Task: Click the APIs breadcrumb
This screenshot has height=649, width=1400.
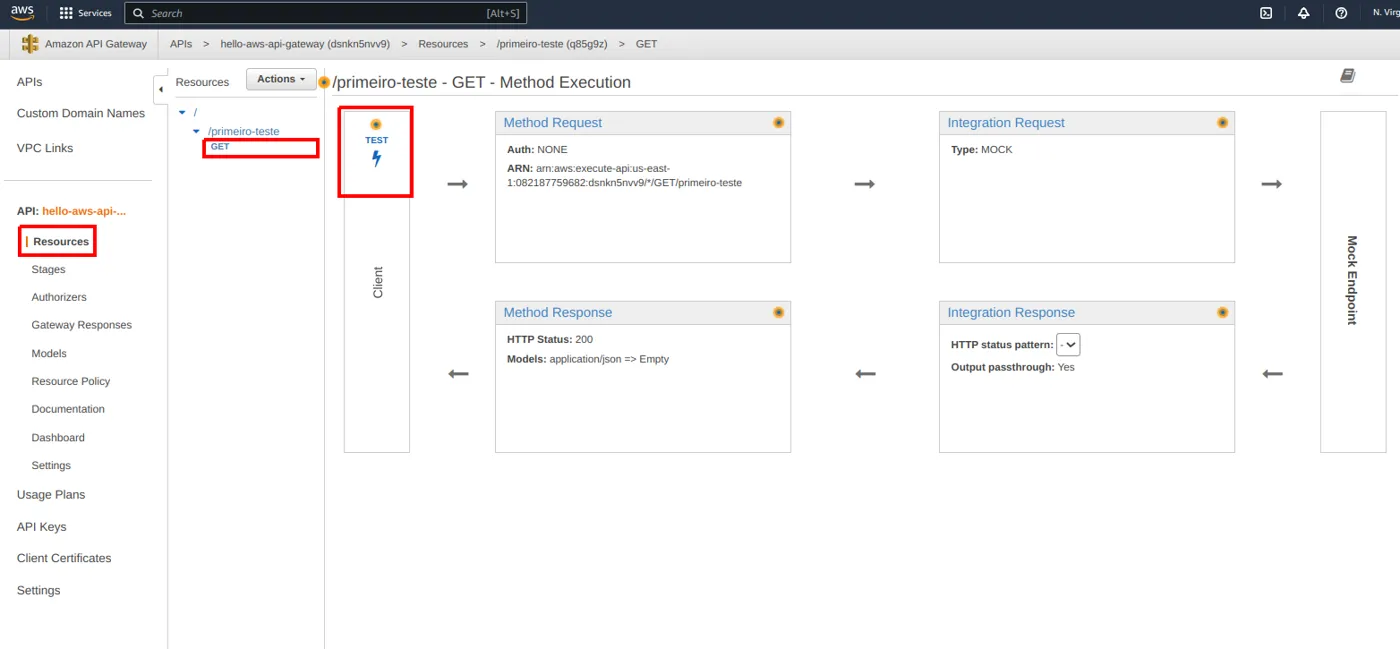Action: (x=181, y=44)
